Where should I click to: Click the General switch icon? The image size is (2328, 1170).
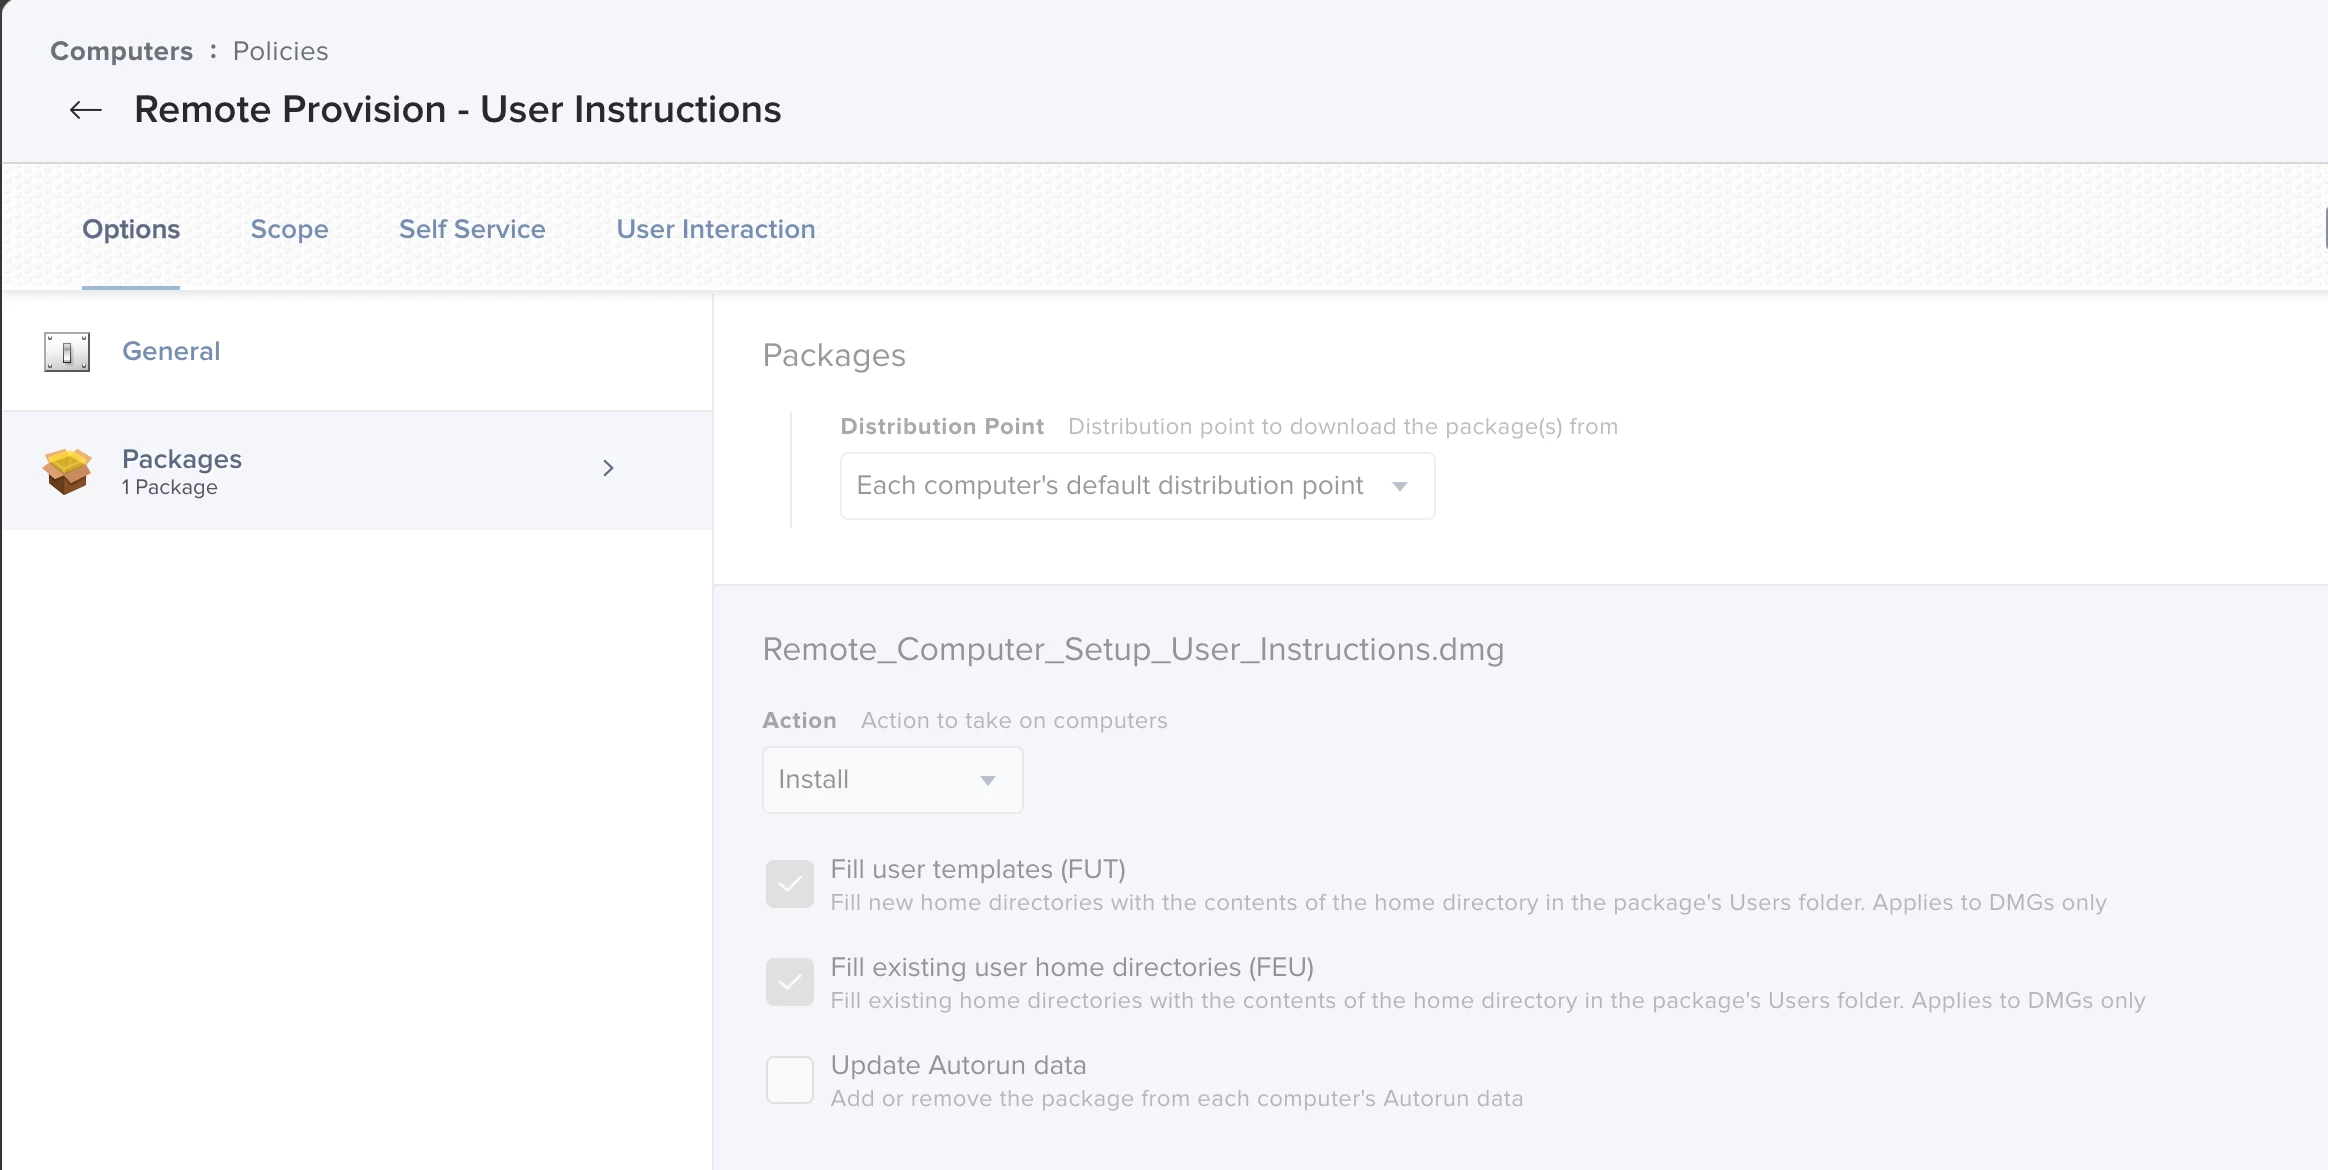(67, 352)
